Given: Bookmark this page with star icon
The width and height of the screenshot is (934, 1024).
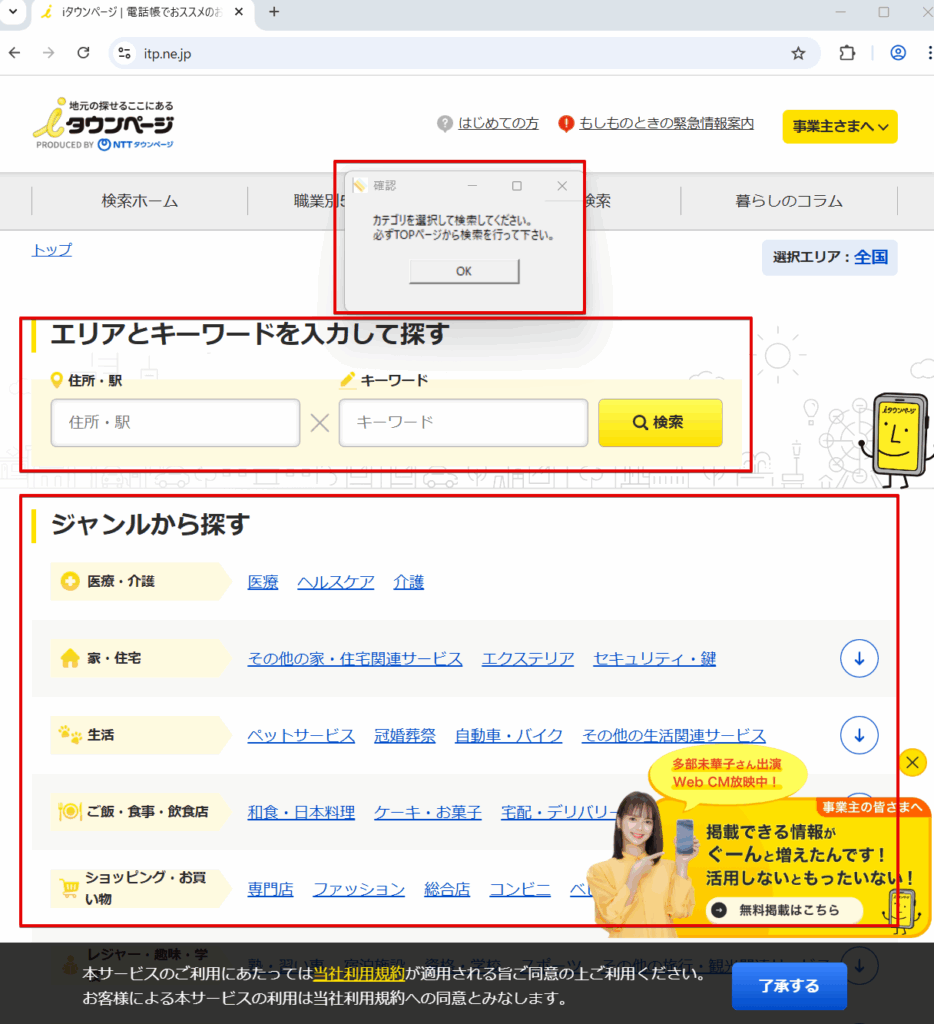Looking at the screenshot, I should [x=798, y=53].
